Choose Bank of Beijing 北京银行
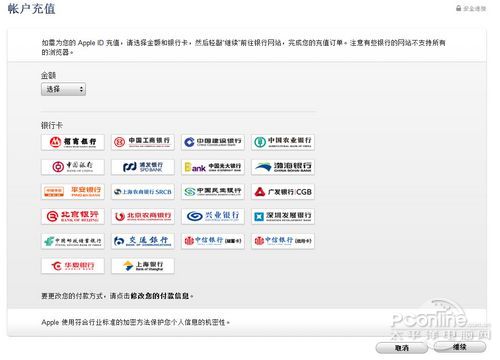This screenshot has height=360, width=500. tap(73, 216)
